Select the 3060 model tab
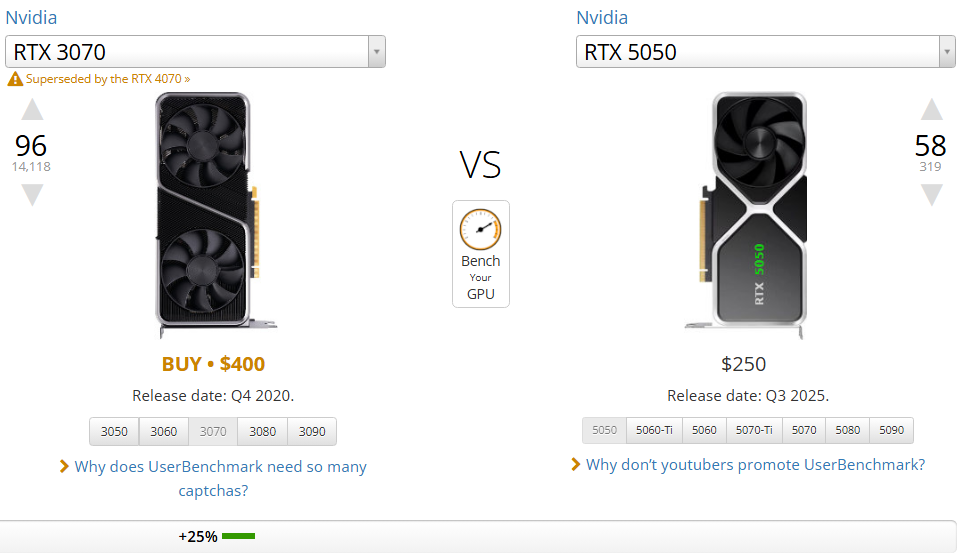 click(164, 432)
